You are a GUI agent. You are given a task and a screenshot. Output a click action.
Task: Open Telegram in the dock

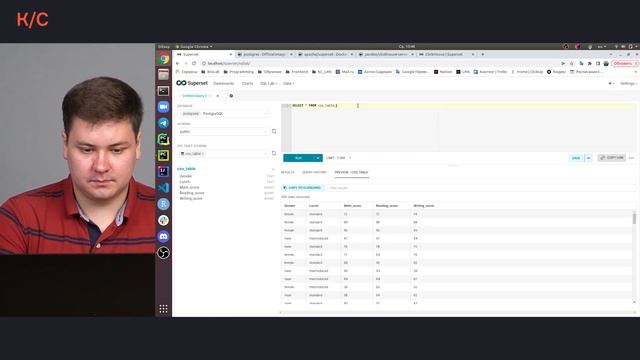164,123
